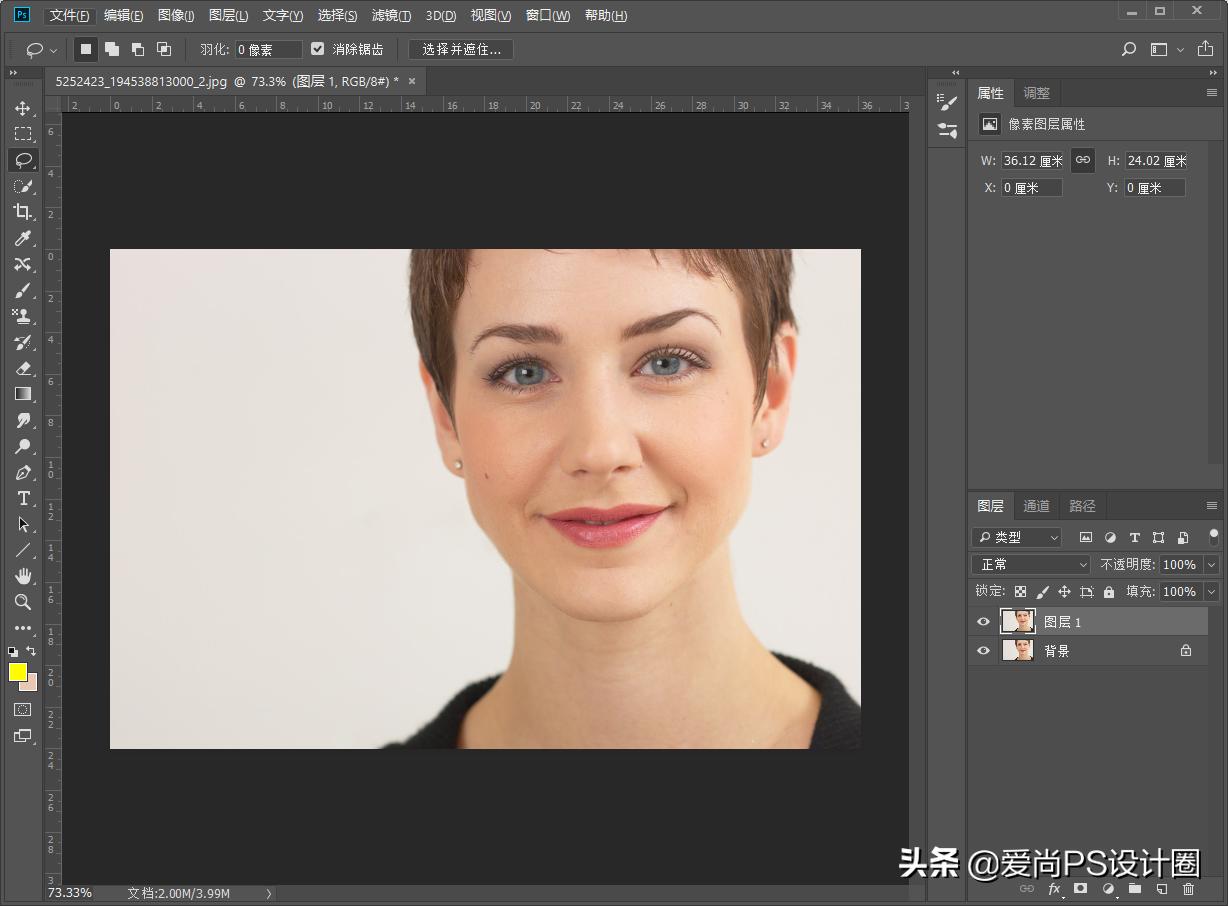Image resolution: width=1228 pixels, height=906 pixels.
Task: Select the Hand tool
Action: click(x=23, y=576)
